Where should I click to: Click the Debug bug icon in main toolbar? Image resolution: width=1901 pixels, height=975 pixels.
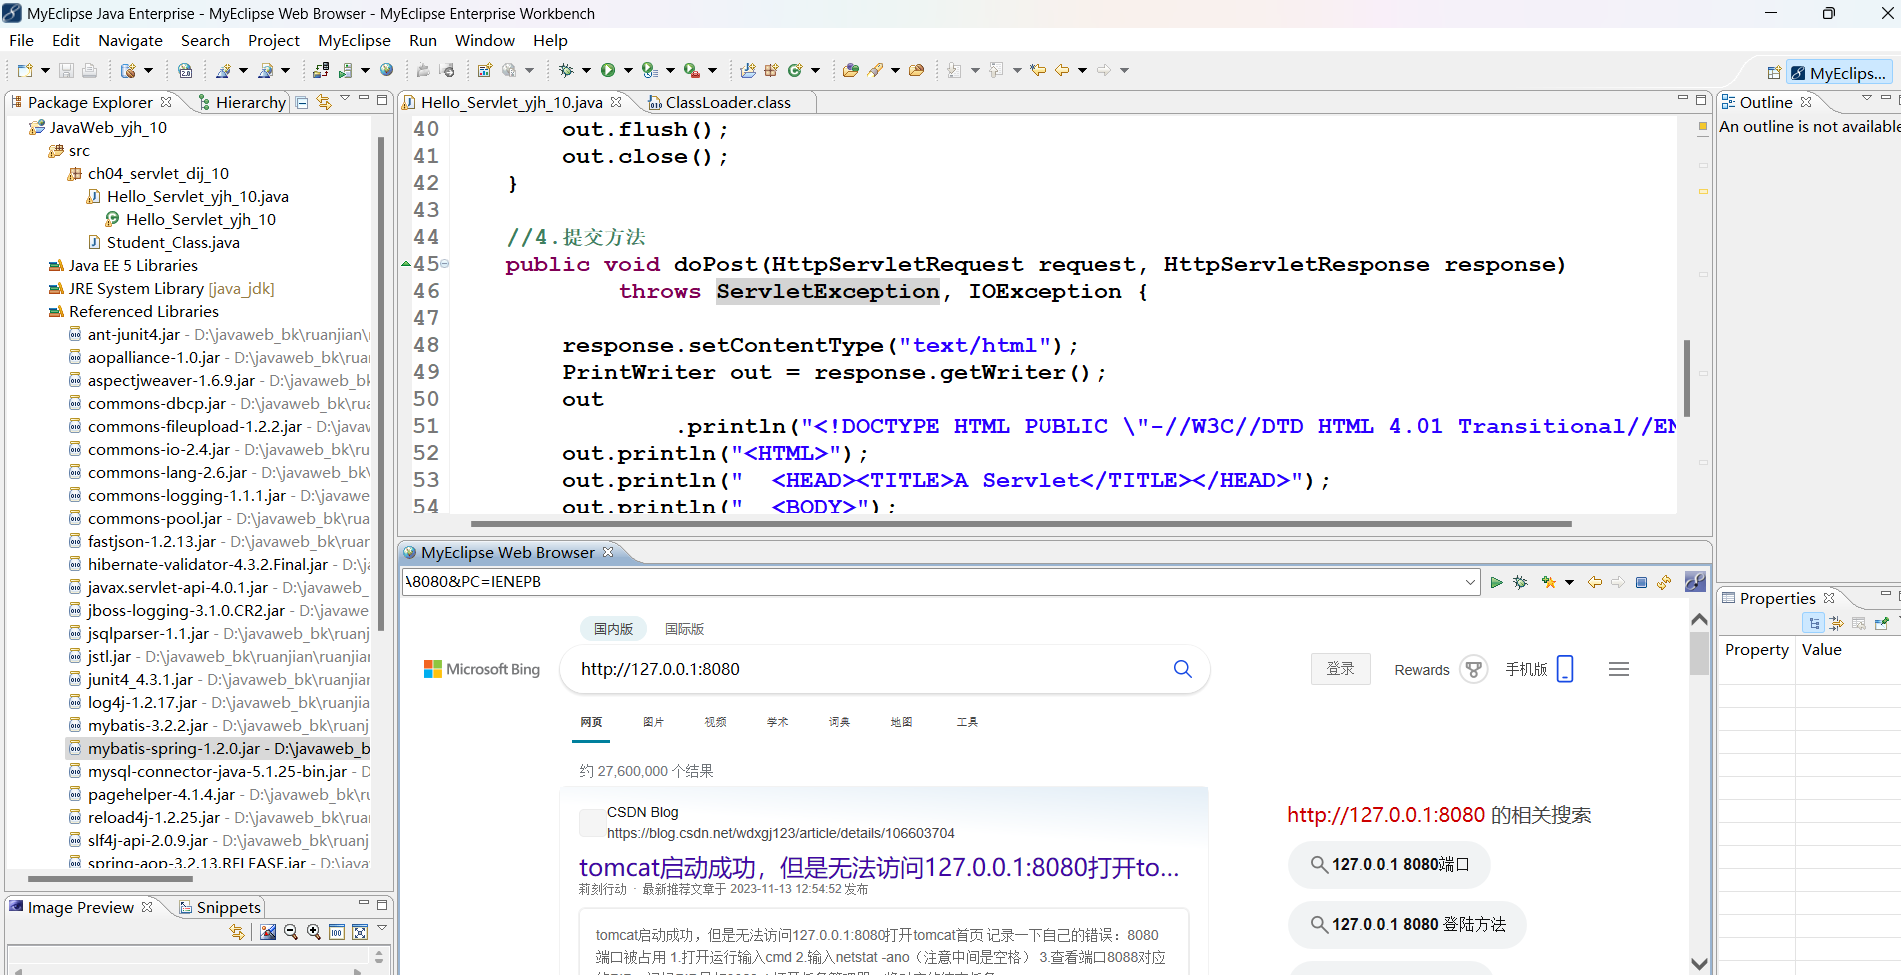pos(566,70)
